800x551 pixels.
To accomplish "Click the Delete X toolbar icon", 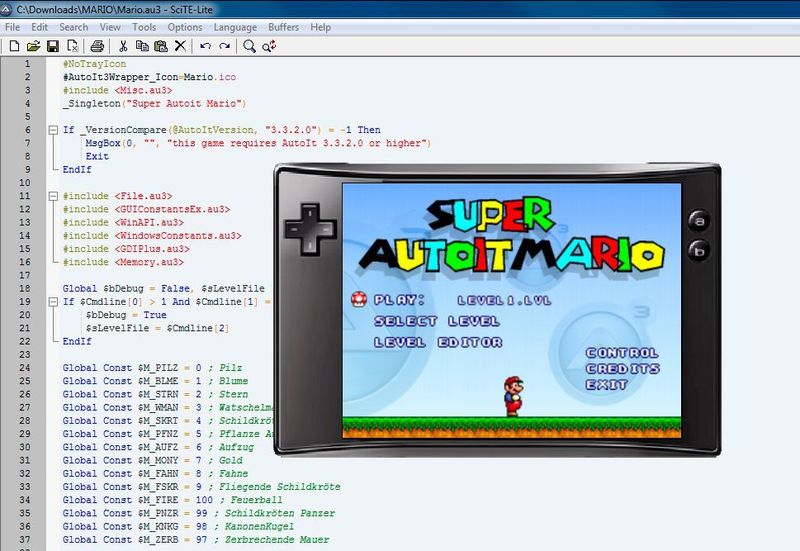I will pyautogui.click(x=180, y=46).
